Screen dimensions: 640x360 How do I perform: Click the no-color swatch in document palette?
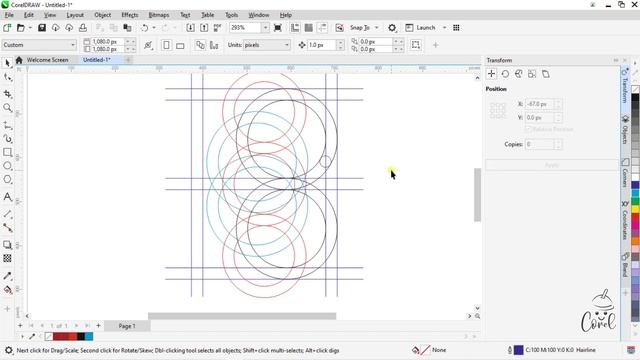49,336
